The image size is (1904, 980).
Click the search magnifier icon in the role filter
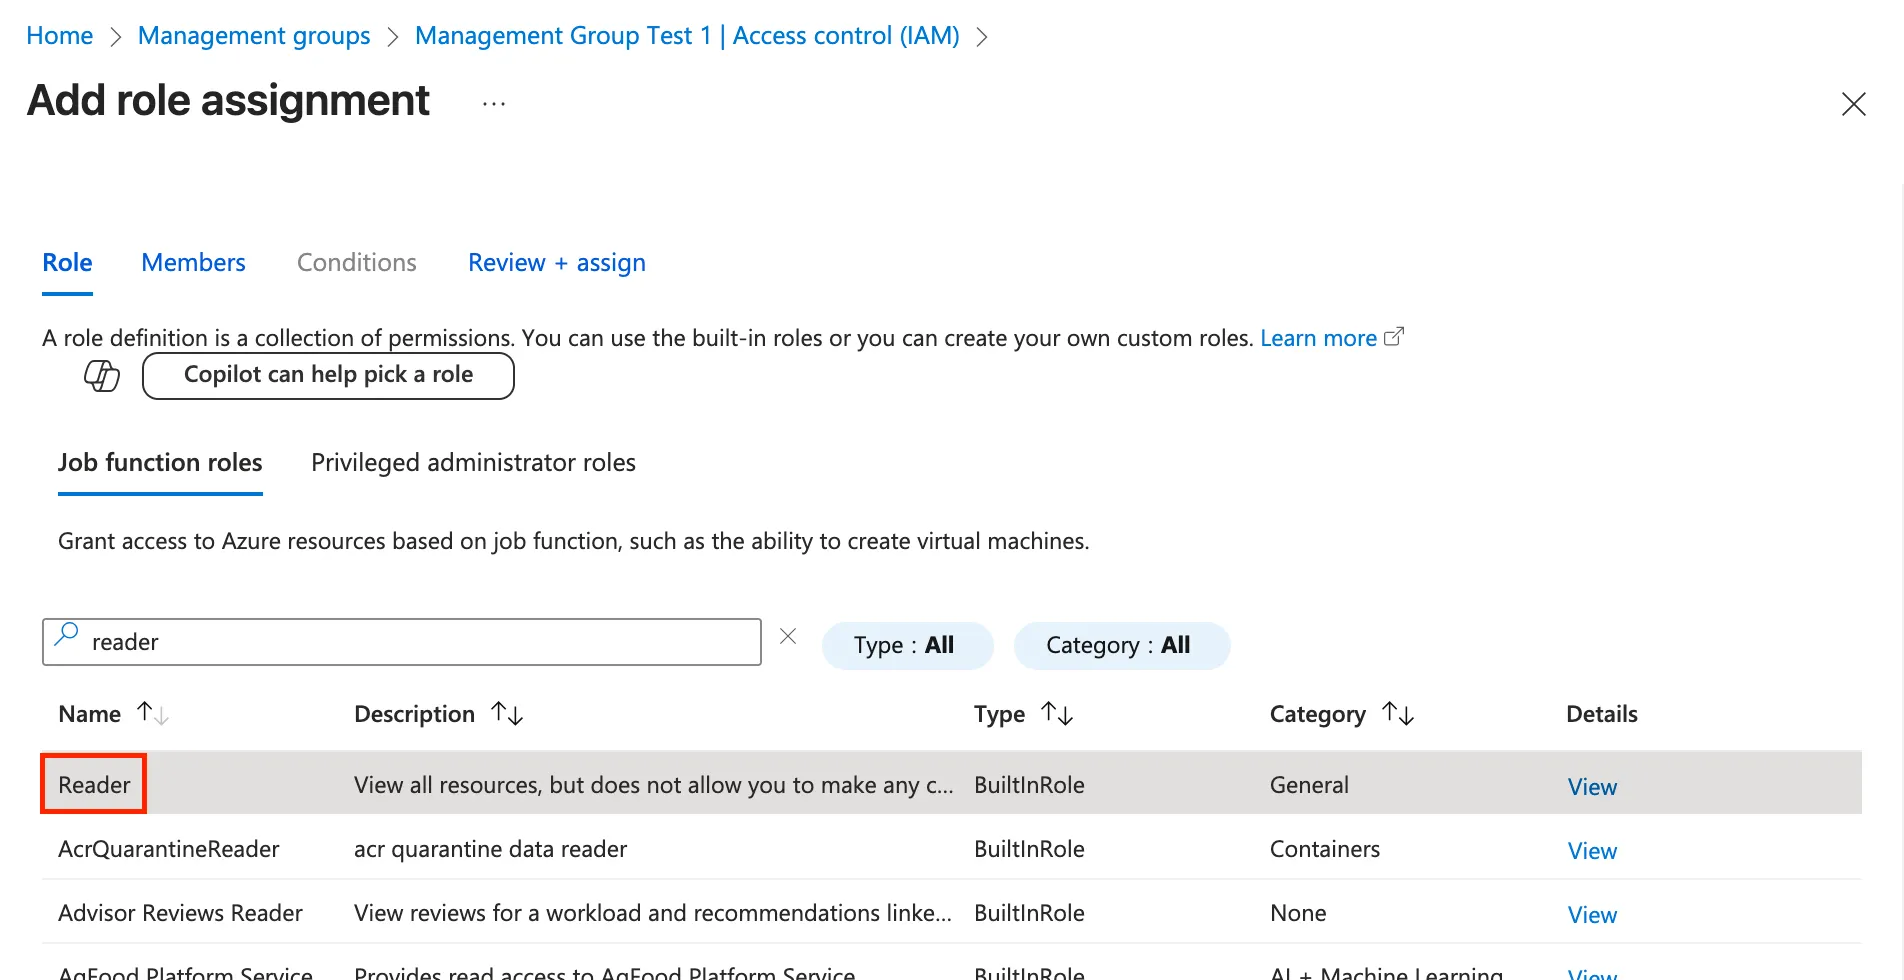(x=67, y=635)
